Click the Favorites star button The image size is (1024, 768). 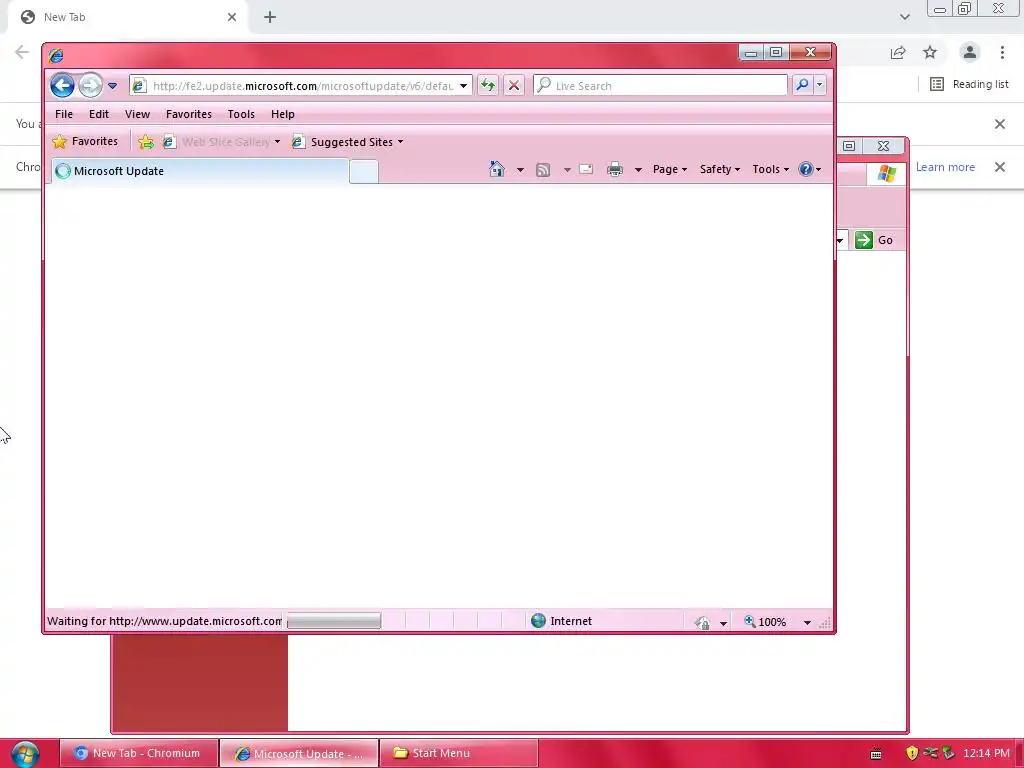(86, 141)
